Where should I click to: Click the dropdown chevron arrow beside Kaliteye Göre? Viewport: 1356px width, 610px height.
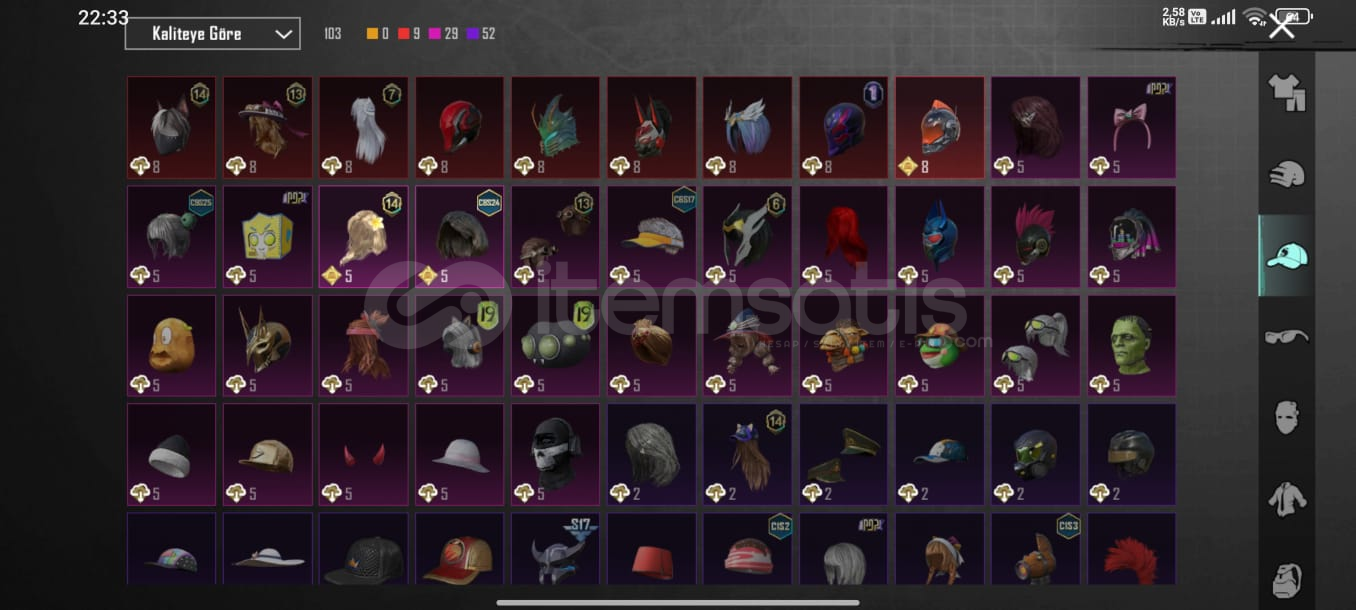282,34
